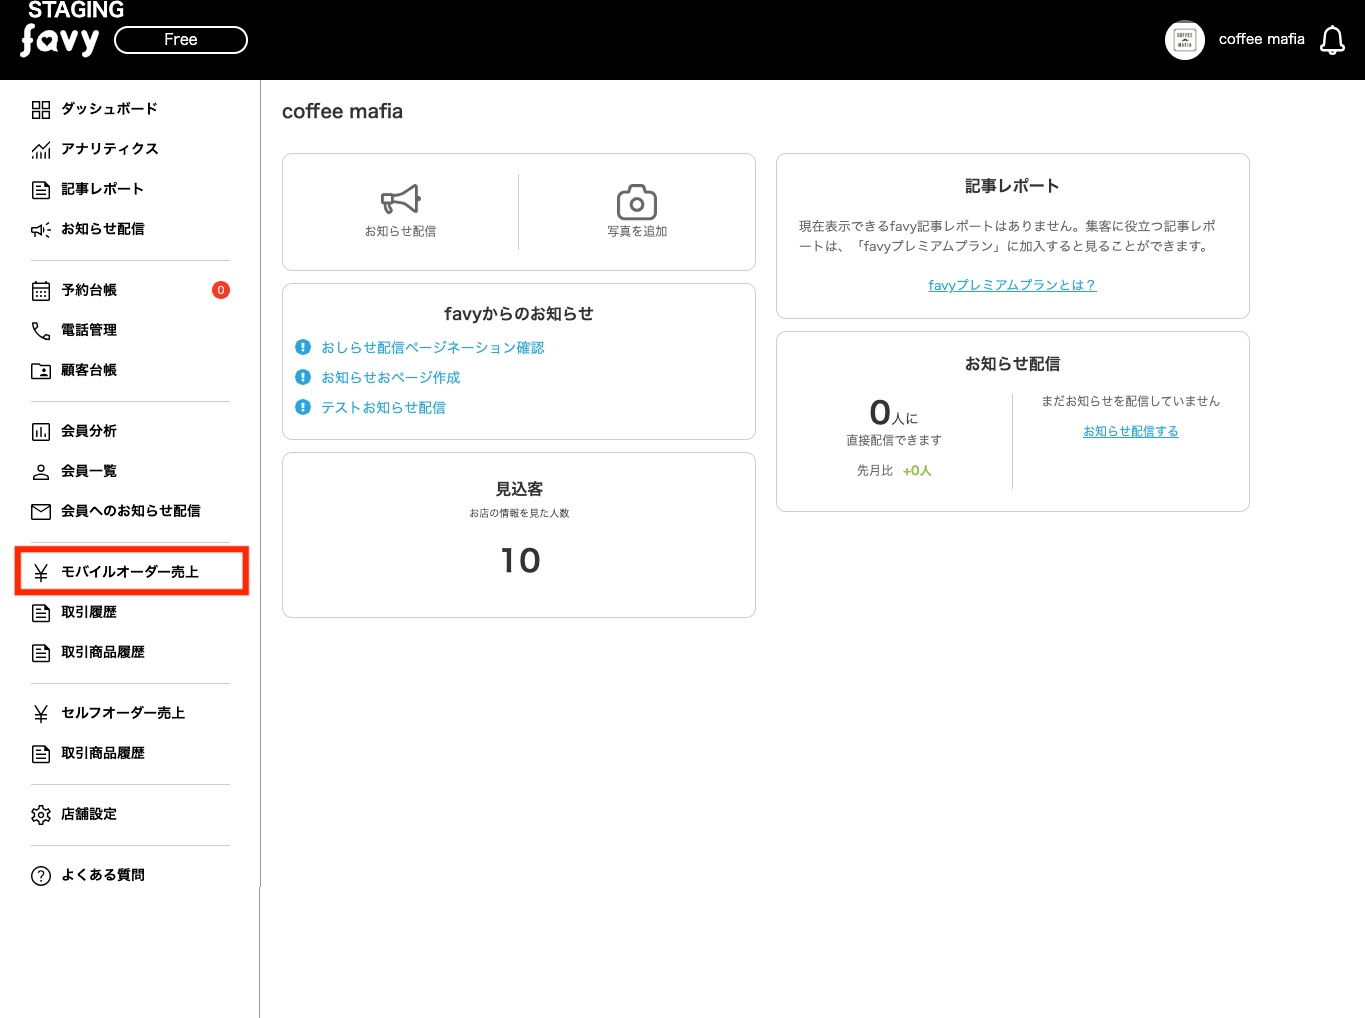
Task: Click the 電話管理 phone icon
Action: coord(41,331)
